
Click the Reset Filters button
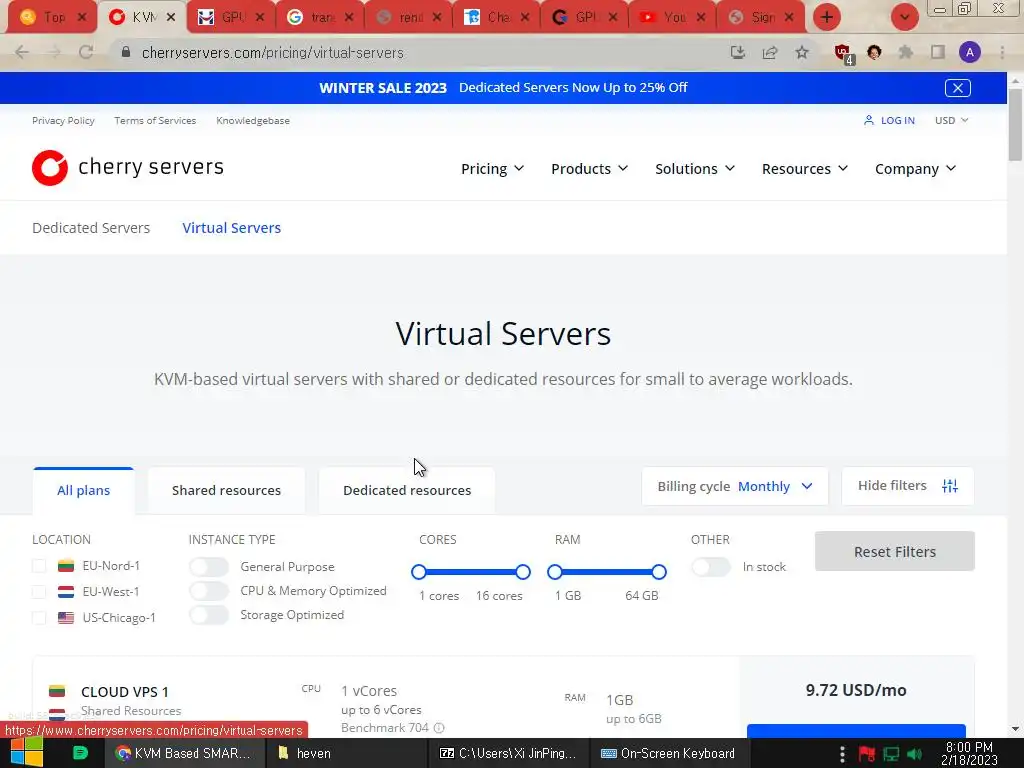pos(895,552)
